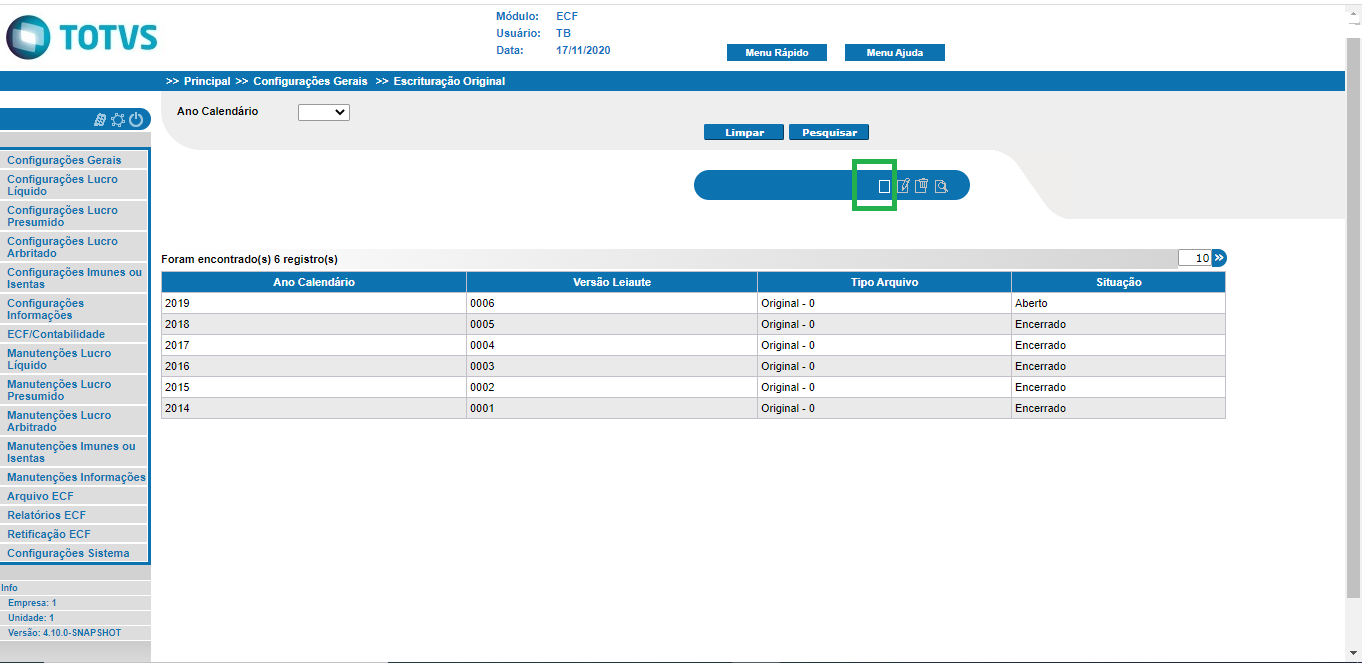Click the Situação column header
Image resolution: width=1366 pixels, height=663 pixels.
click(1118, 282)
